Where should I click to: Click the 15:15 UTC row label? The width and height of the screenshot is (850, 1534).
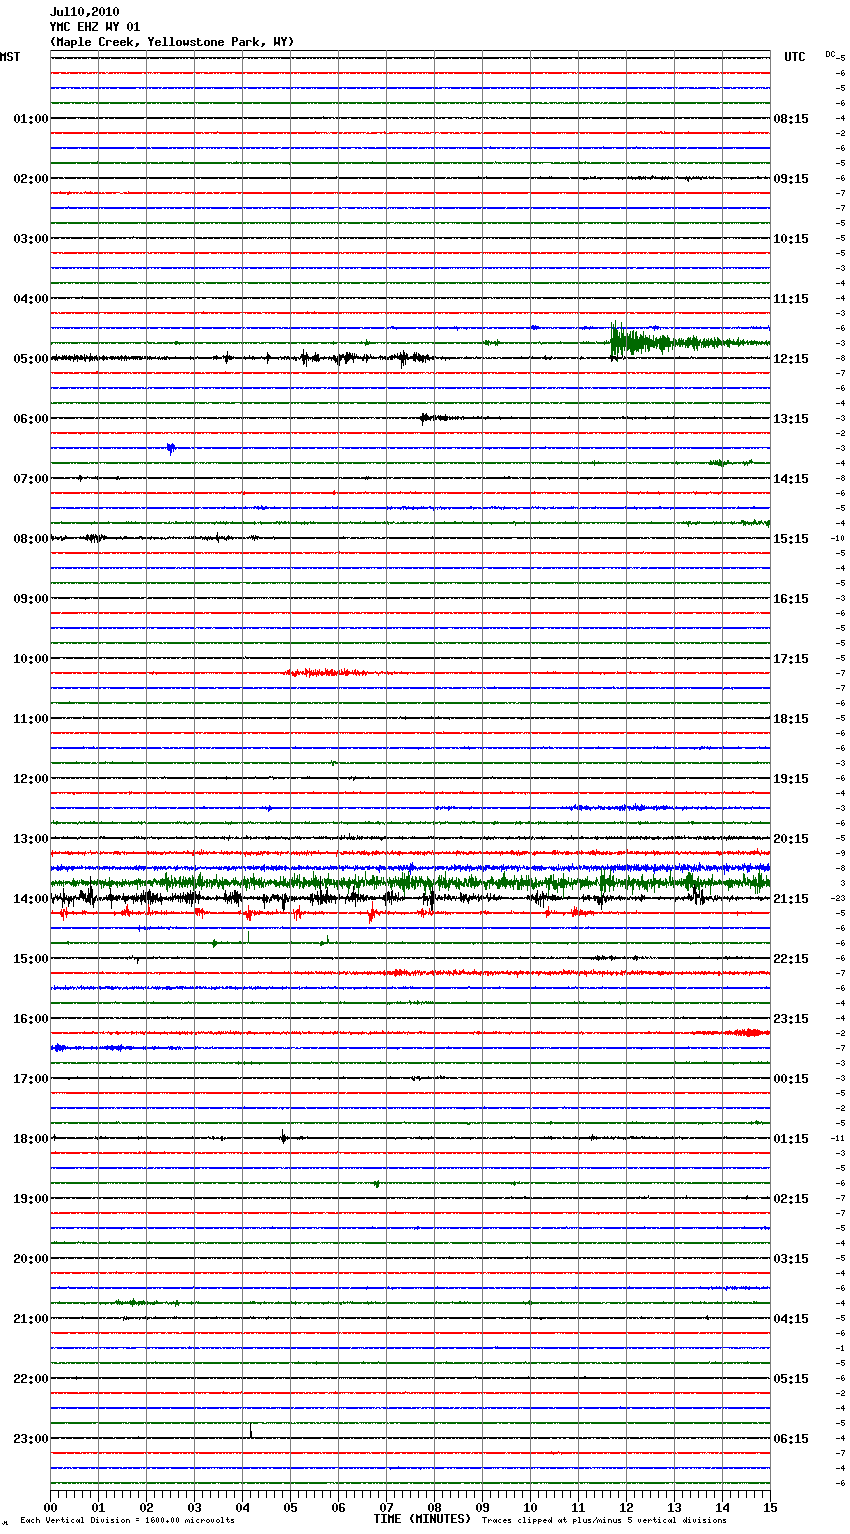point(791,539)
